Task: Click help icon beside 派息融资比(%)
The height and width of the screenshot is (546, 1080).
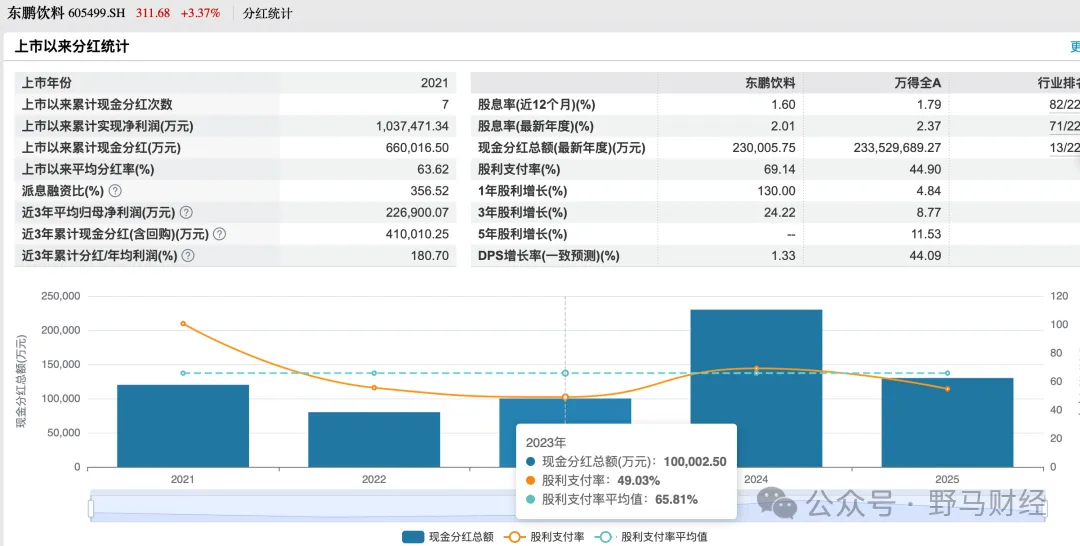Action: coord(115,191)
